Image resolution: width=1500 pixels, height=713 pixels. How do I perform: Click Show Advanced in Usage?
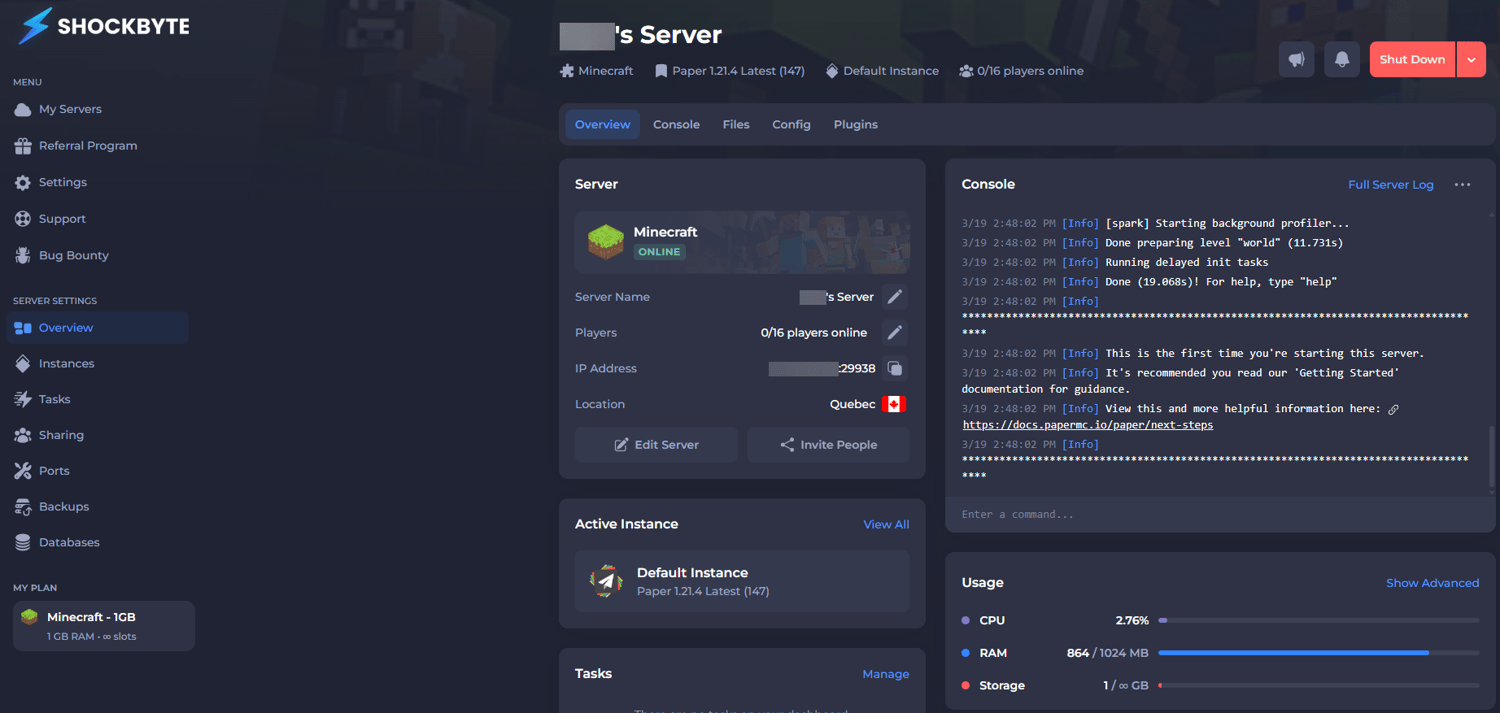(x=1432, y=583)
